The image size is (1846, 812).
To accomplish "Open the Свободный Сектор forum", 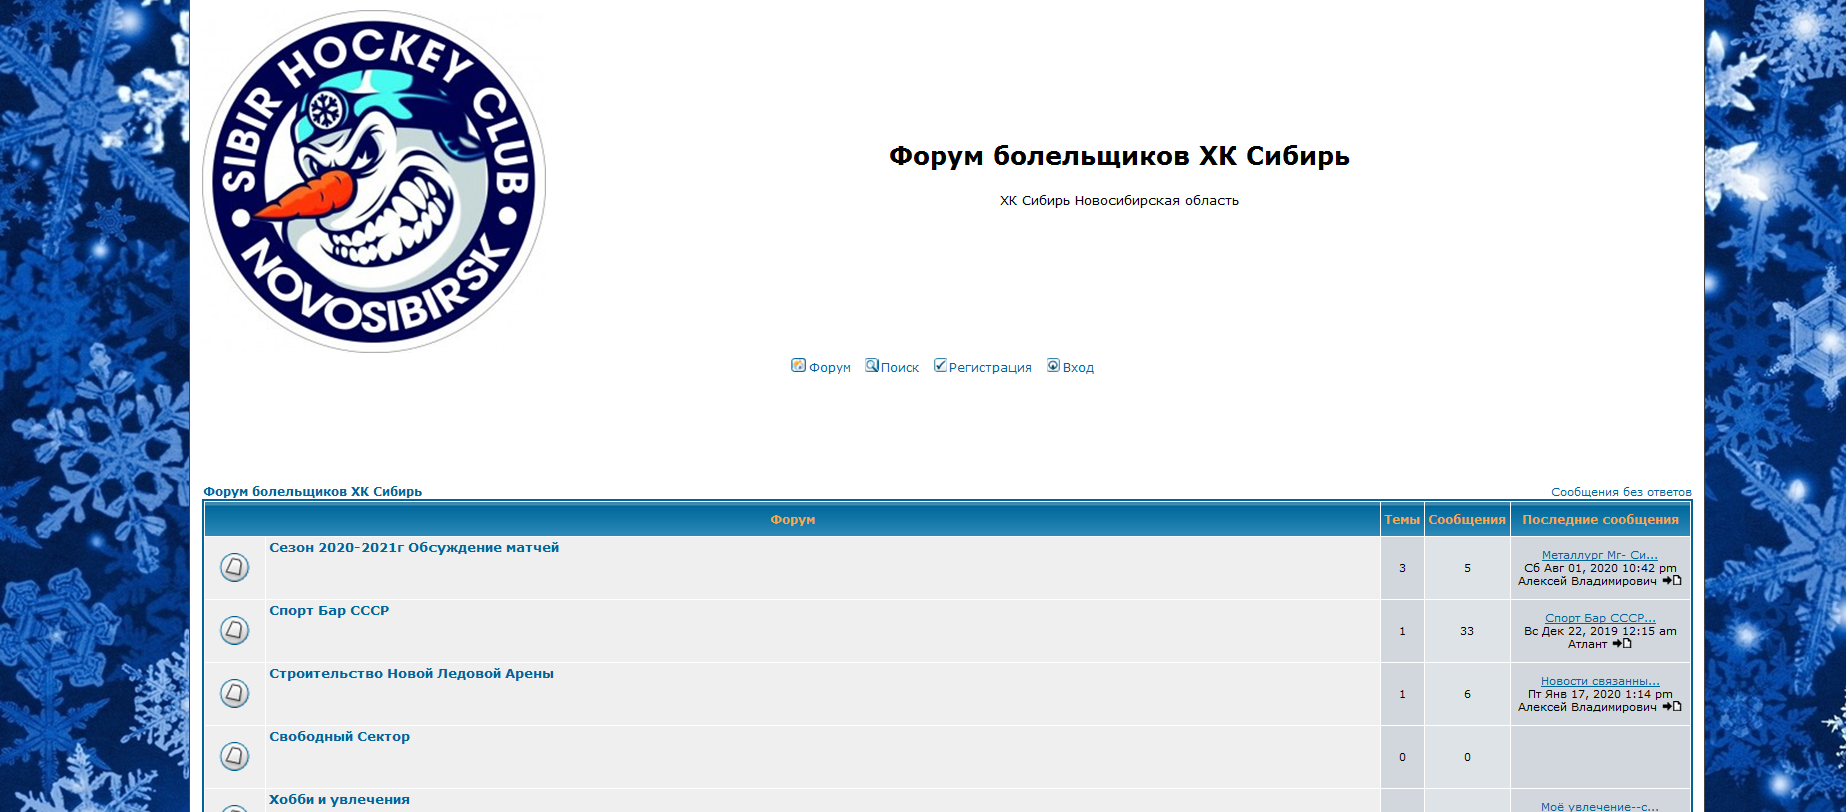I will coord(339,737).
